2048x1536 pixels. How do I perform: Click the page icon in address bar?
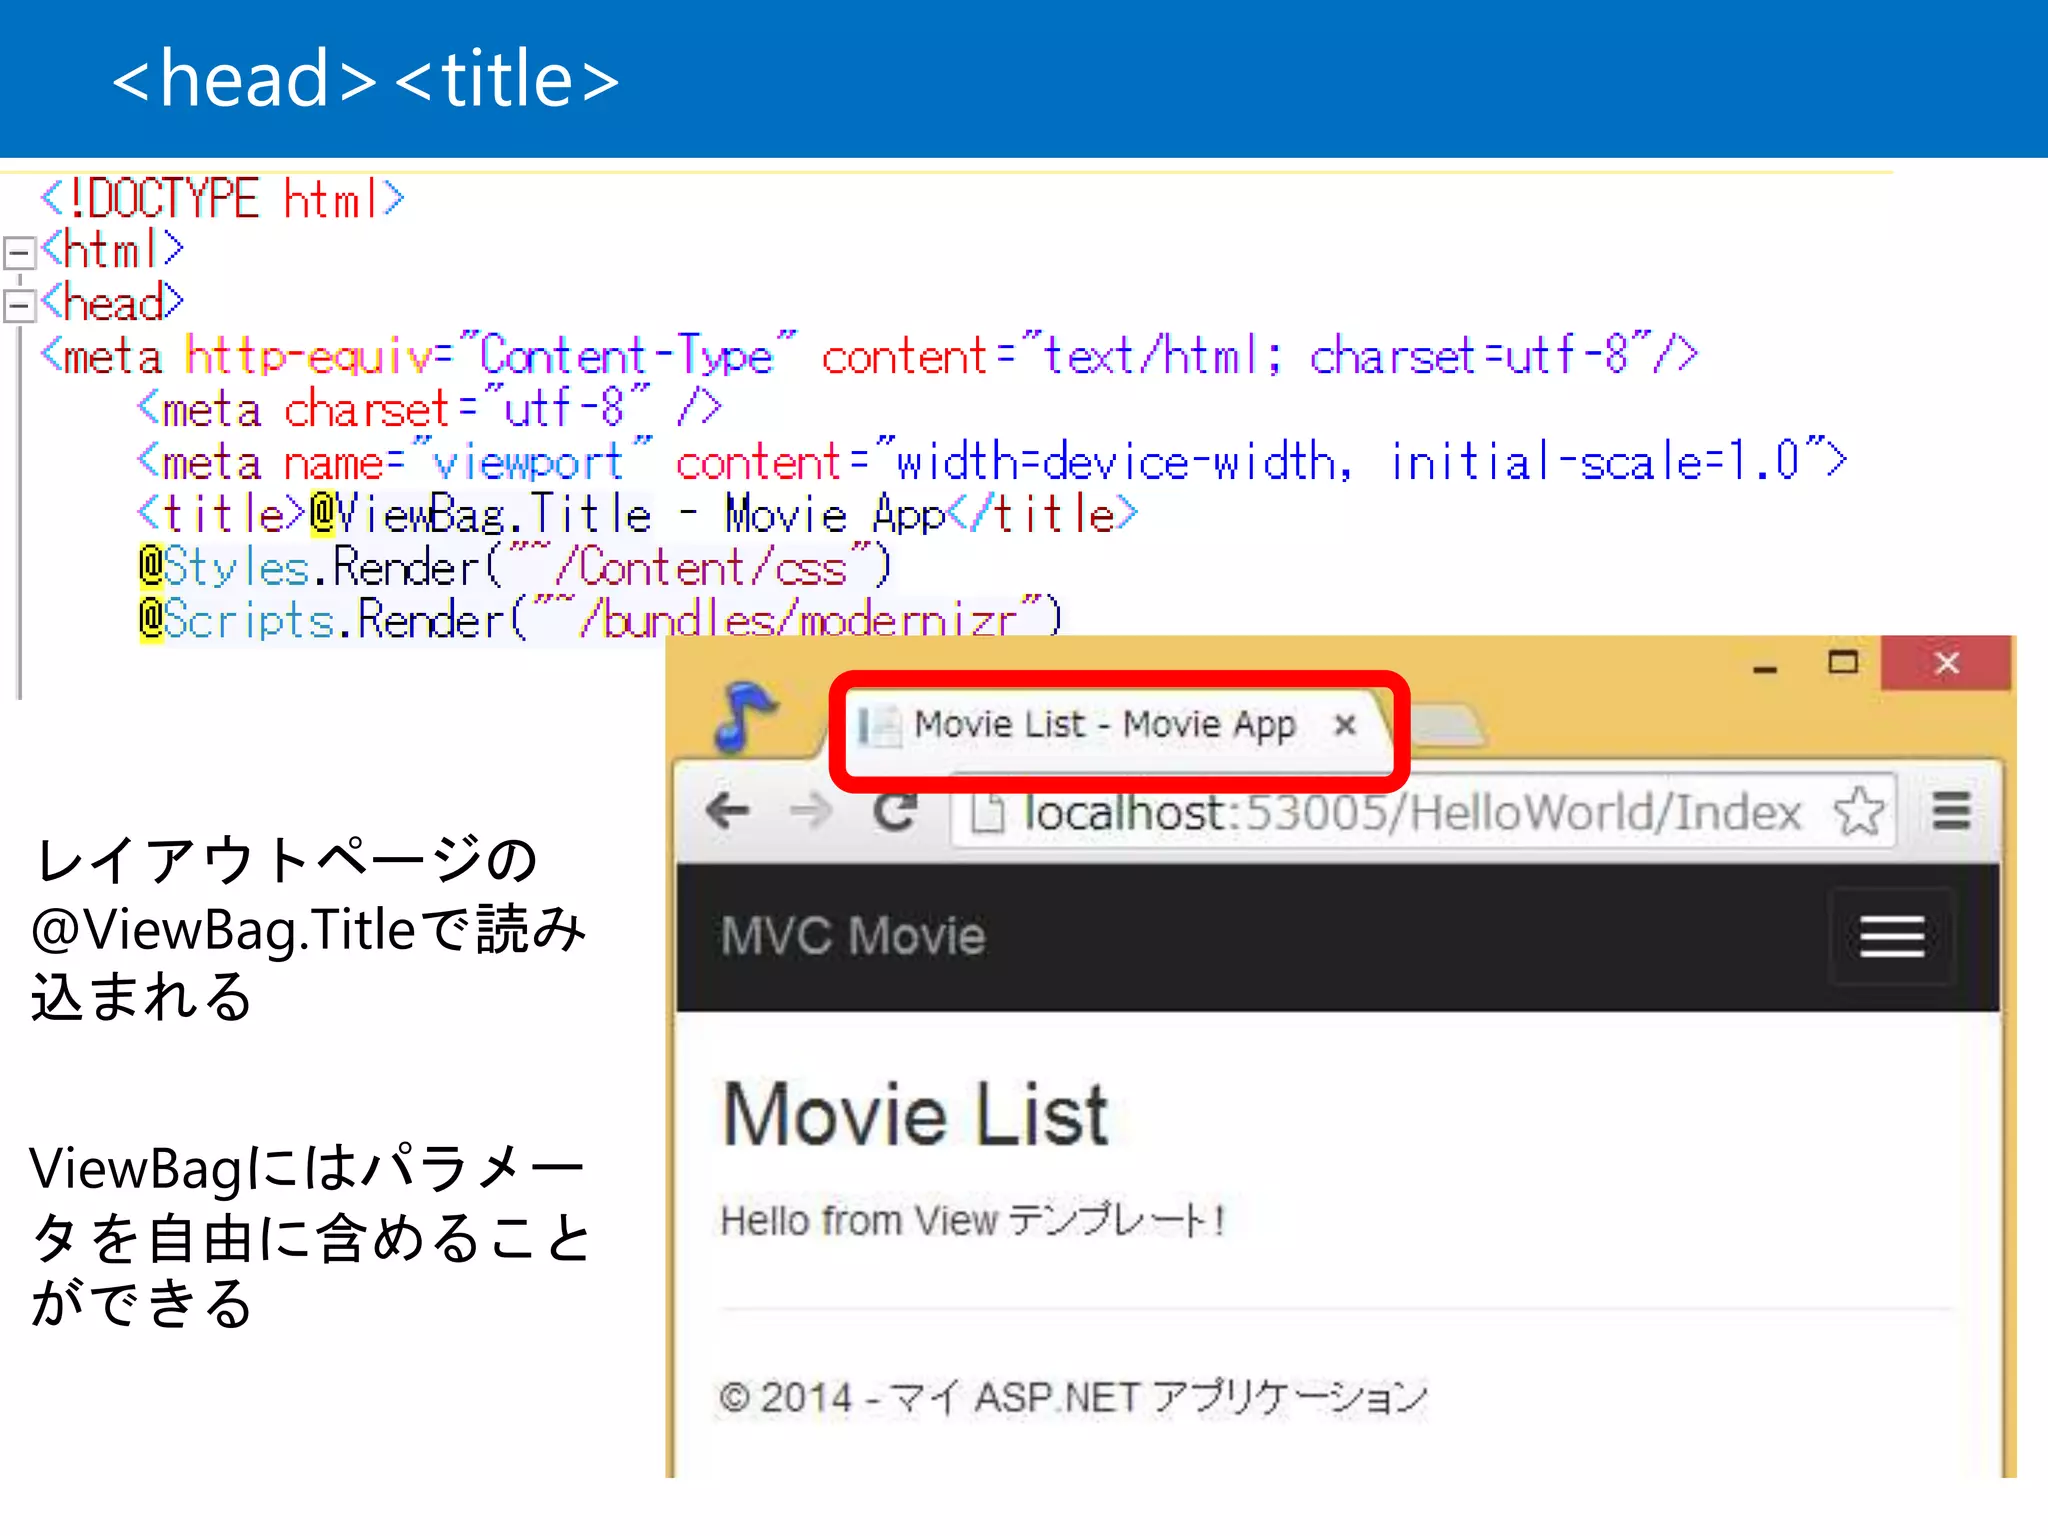click(987, 812)
